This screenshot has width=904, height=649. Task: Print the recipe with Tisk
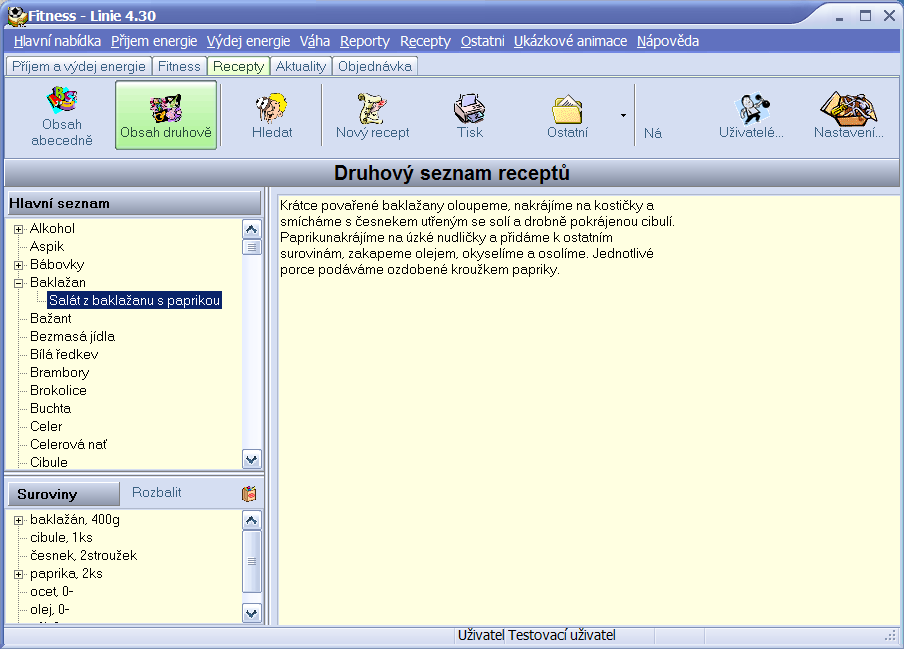[470, 115]
